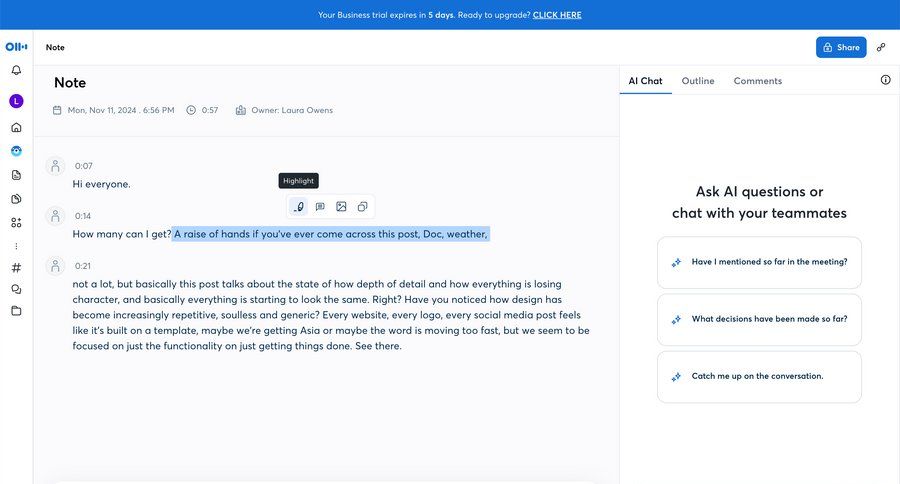Screen dimensions: 900x484
Task: Click the Highlight pen icon
Action: (x=298, y=207)
